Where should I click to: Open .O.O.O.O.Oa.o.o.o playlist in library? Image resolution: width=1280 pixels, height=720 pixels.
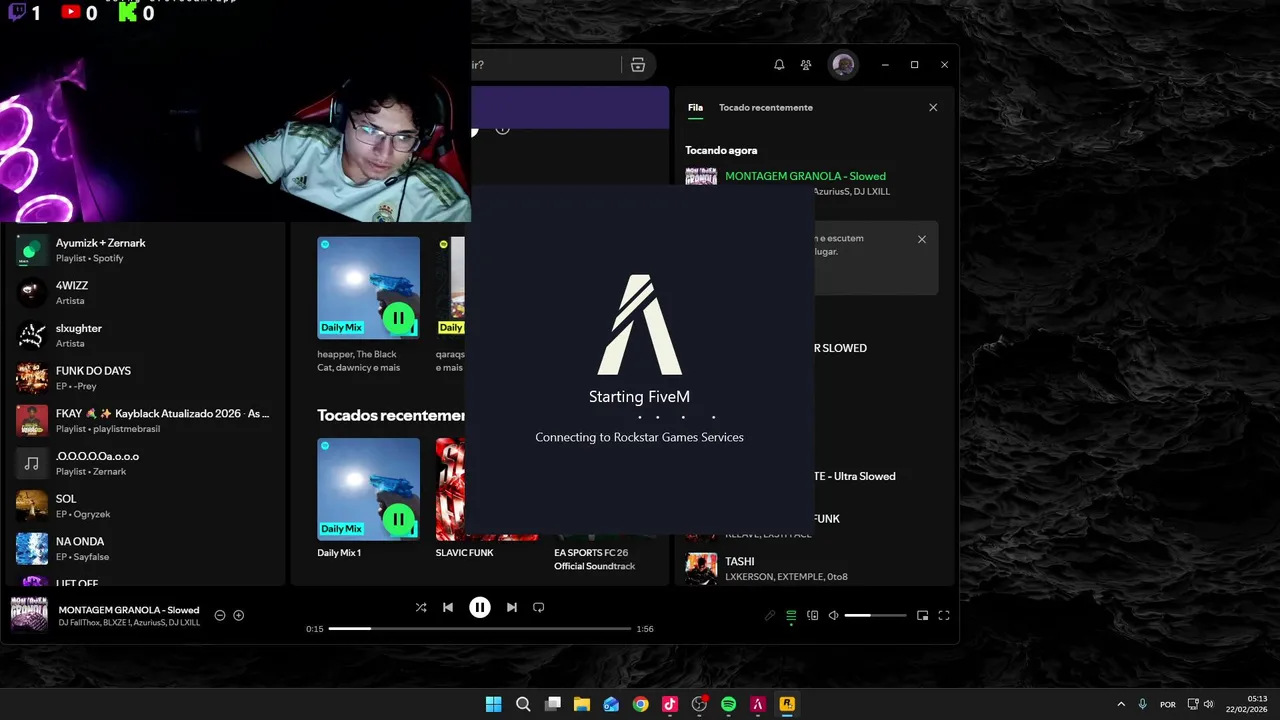(145, 463)
